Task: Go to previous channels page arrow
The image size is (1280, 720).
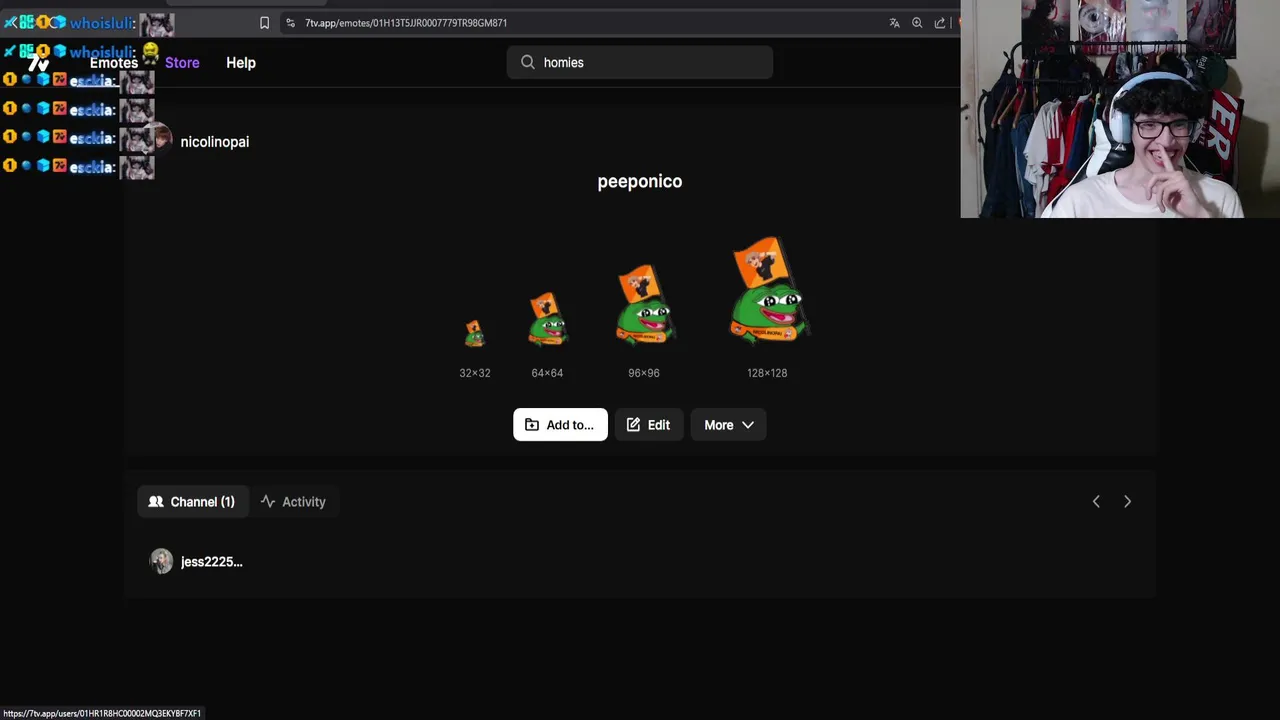Action: [1096, 502]
